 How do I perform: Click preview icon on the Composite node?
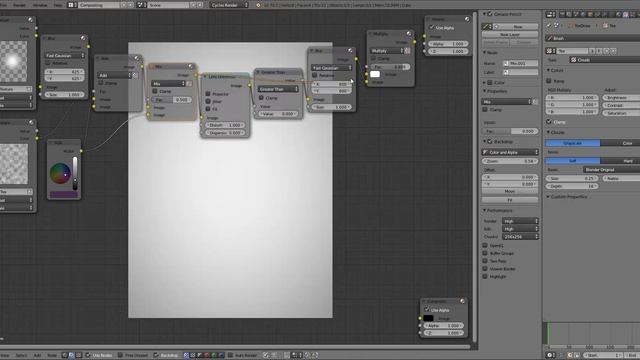(462, 301)
